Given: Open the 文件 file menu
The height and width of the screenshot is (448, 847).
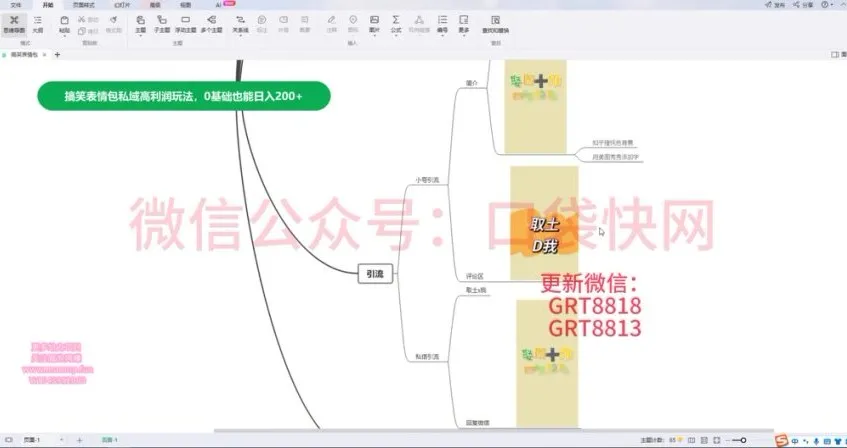Looking at the screenshot, I should [x=15, y=4].
